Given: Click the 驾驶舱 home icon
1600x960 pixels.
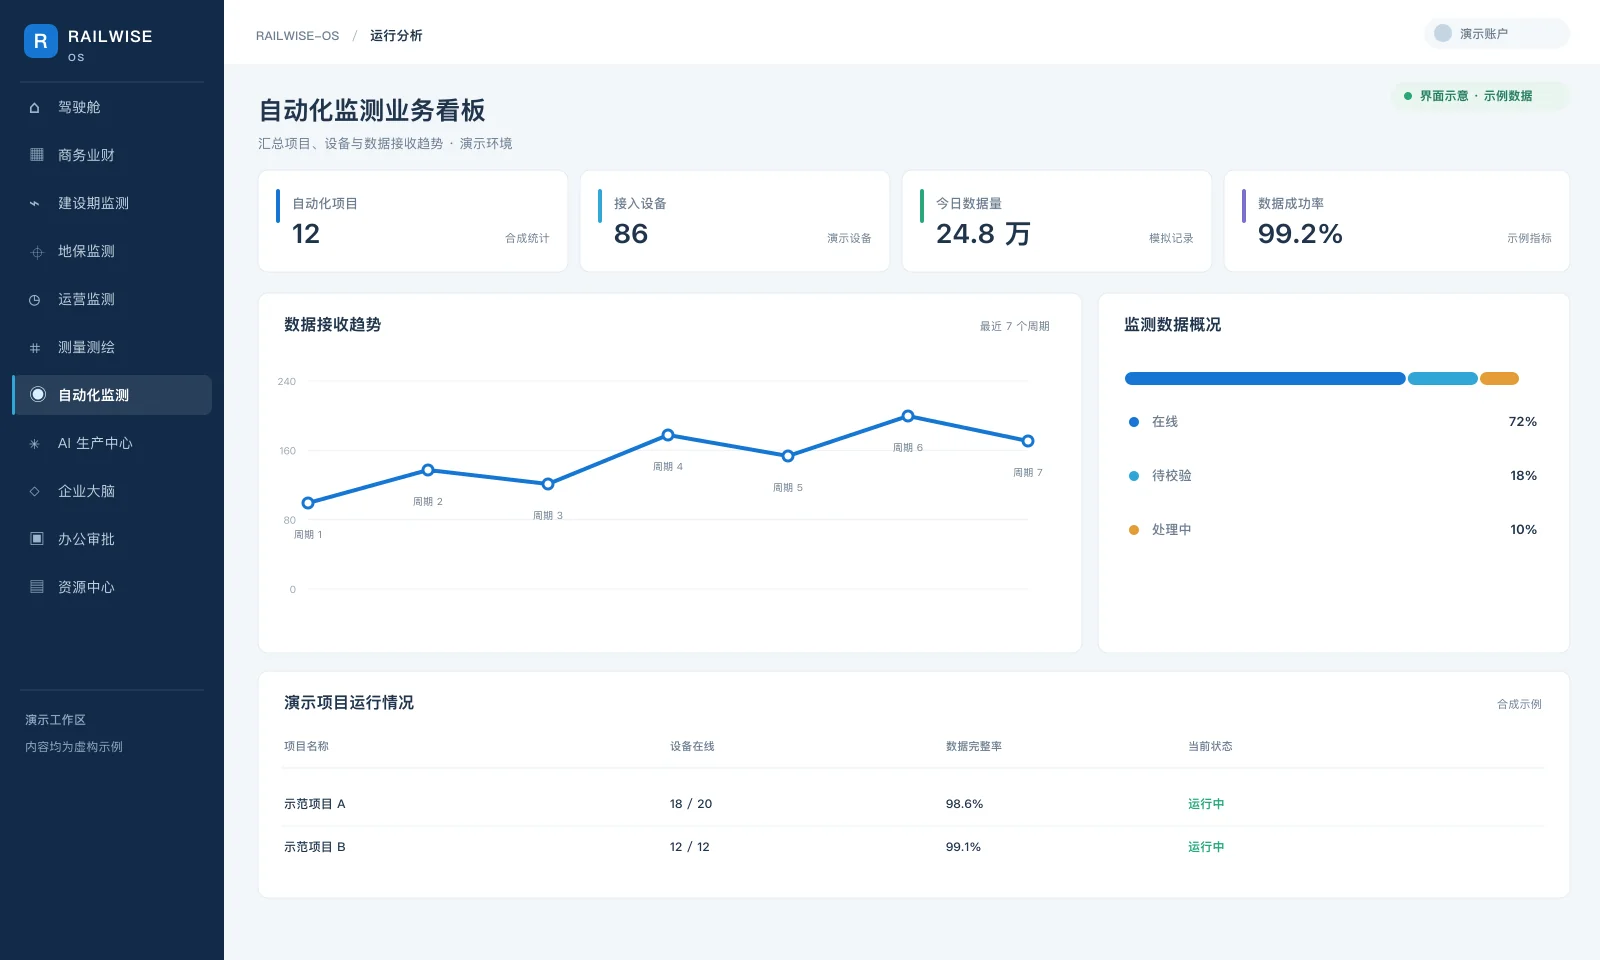Looking at the screenshot, I should click(x=35, y=108).
